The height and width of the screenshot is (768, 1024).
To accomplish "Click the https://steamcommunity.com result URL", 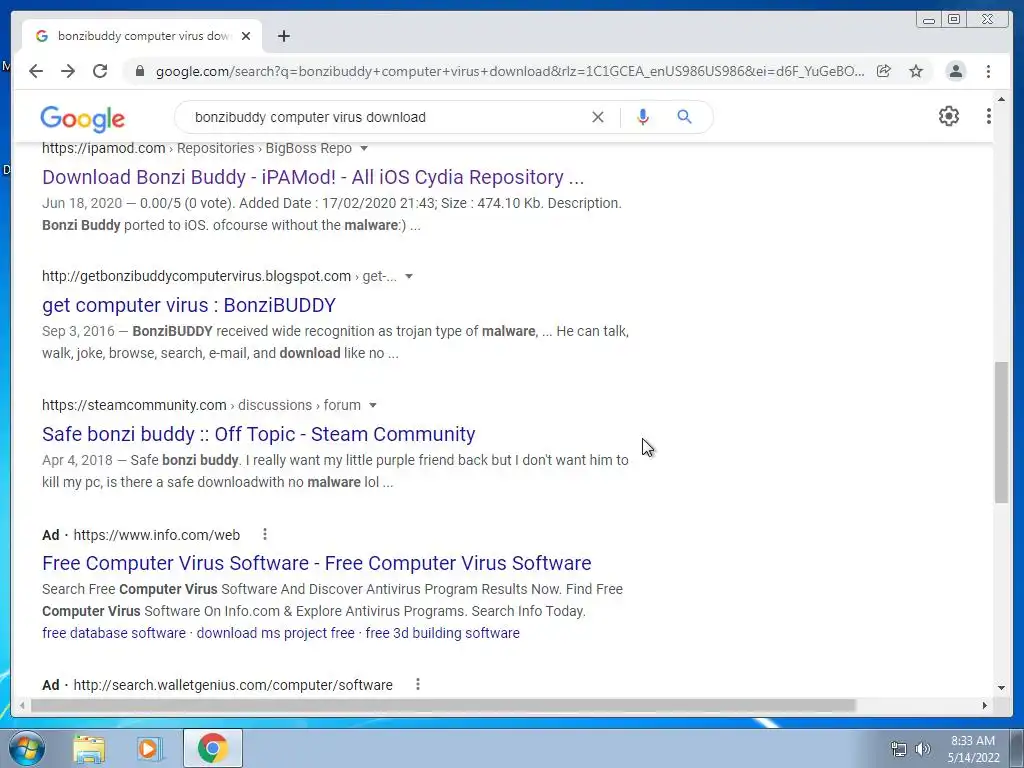I will (x=134, y=405).
